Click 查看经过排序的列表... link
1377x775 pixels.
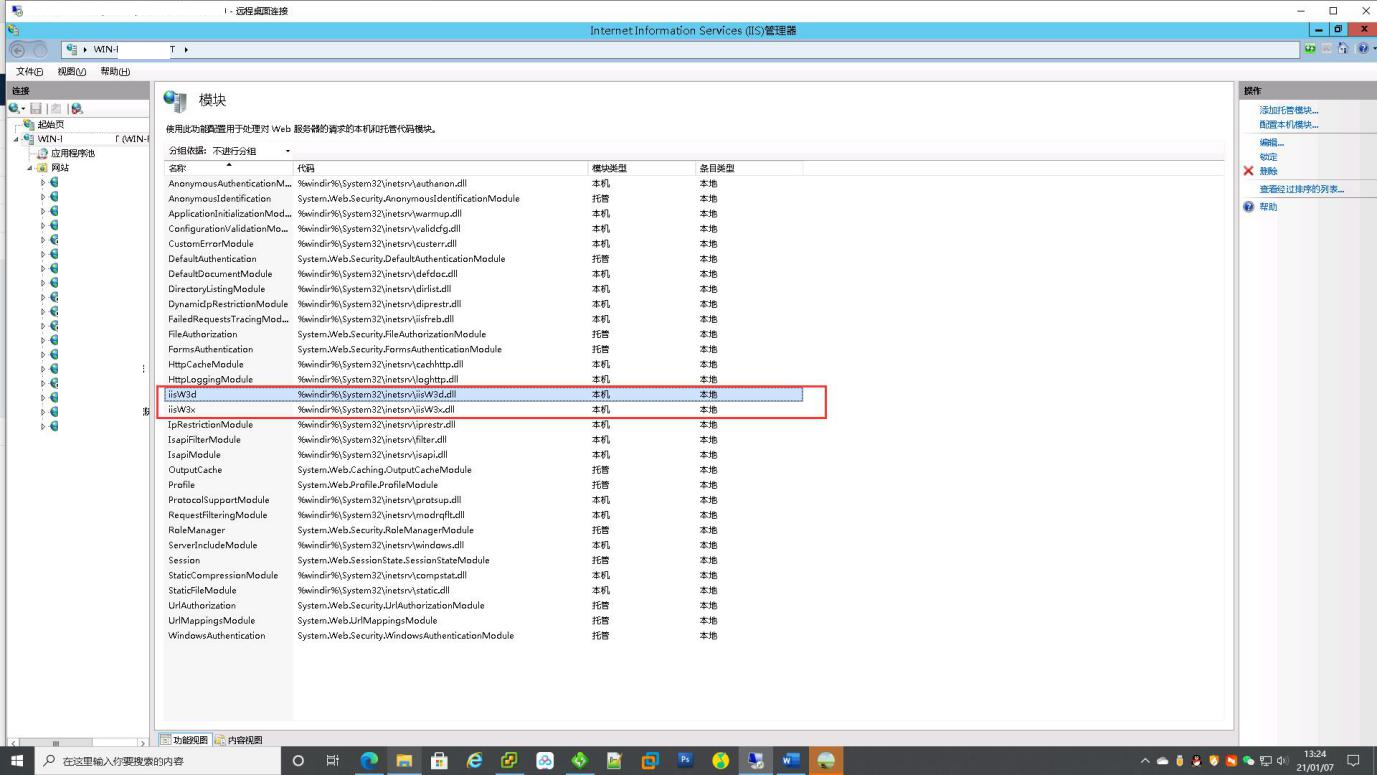pyautogui.click(x=1301, y=189)
